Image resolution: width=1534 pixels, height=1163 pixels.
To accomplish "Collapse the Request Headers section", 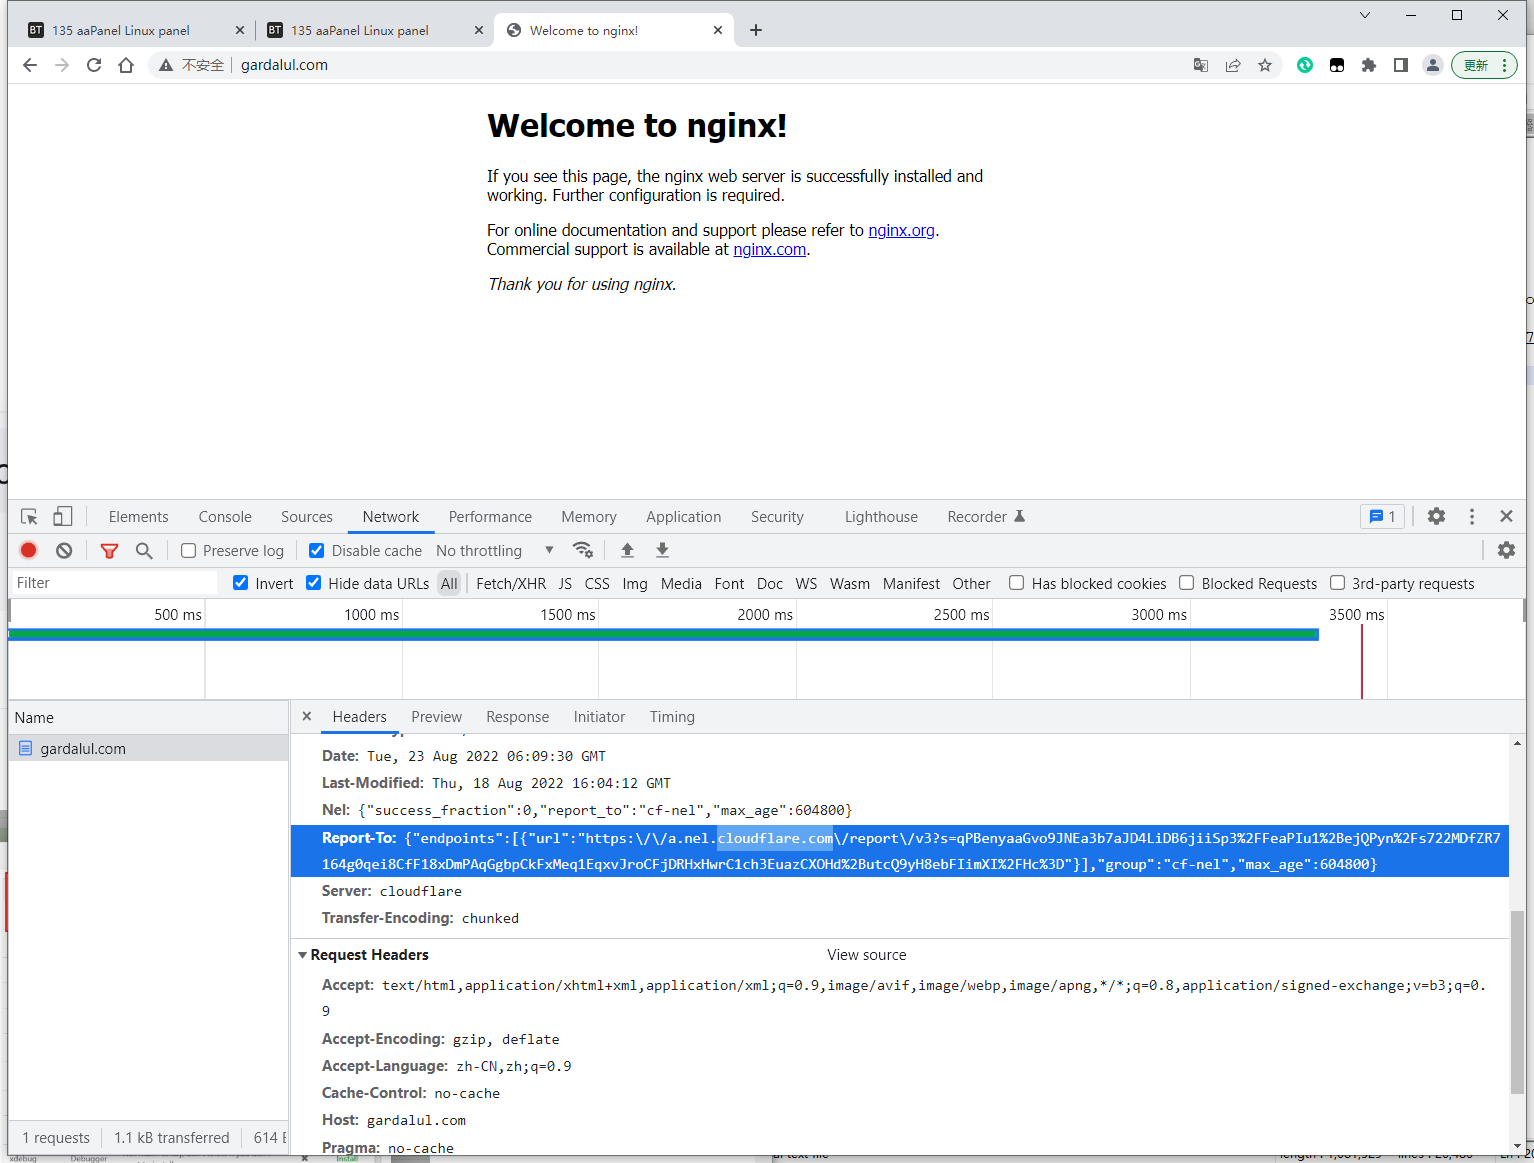I will click(303, 955).
